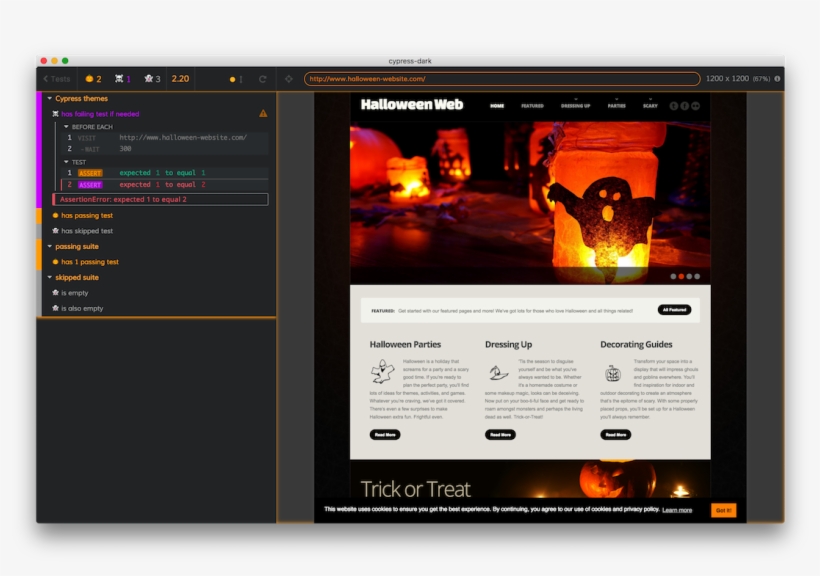Open the 'has skipped test' test
Image resolution: width=820 pixels, height=576 pixels.
pyautogui.click(x=87, y=231)
